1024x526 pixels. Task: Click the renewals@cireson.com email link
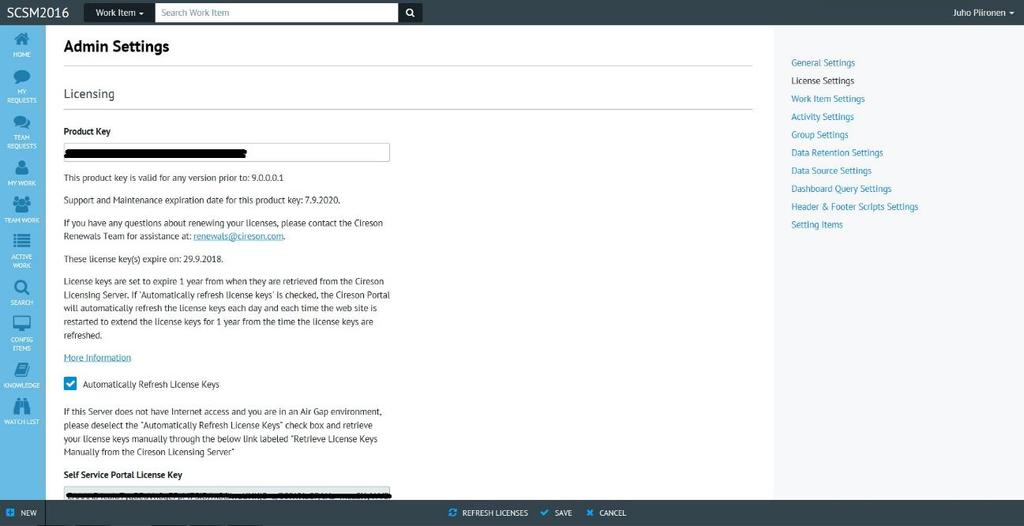click(x=238, y=237)
